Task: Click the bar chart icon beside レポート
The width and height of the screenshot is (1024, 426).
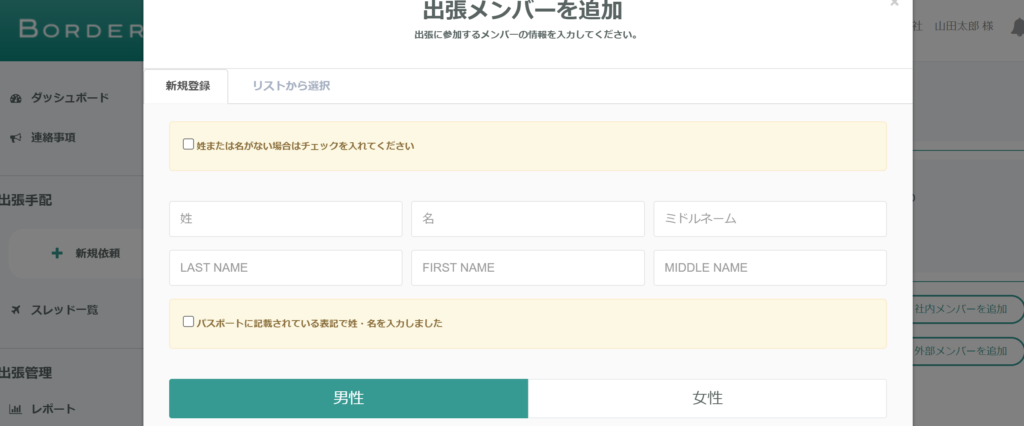Action: click(x=16, y=410)
